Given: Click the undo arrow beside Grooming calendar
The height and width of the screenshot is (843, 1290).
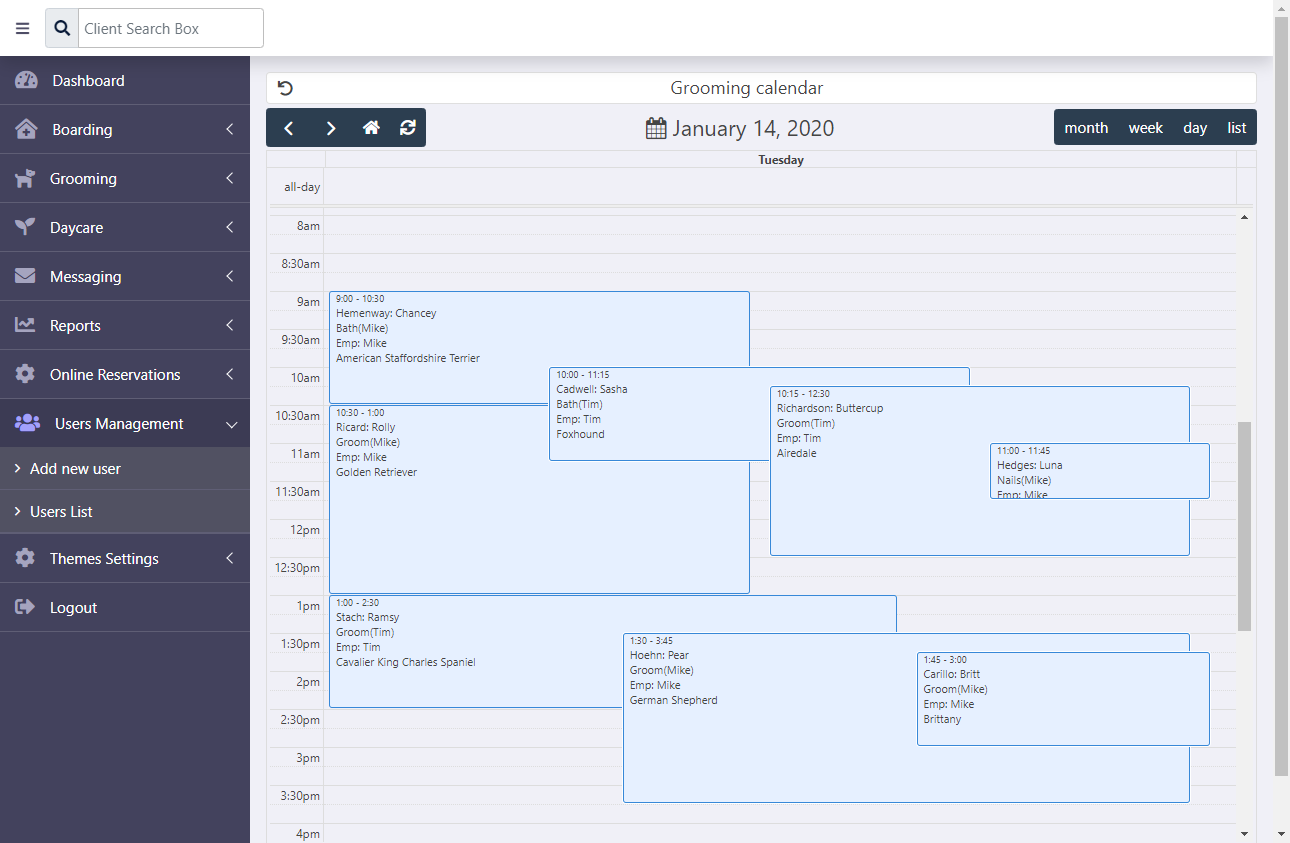Looking at the screenshot, I should coord(285,88).
